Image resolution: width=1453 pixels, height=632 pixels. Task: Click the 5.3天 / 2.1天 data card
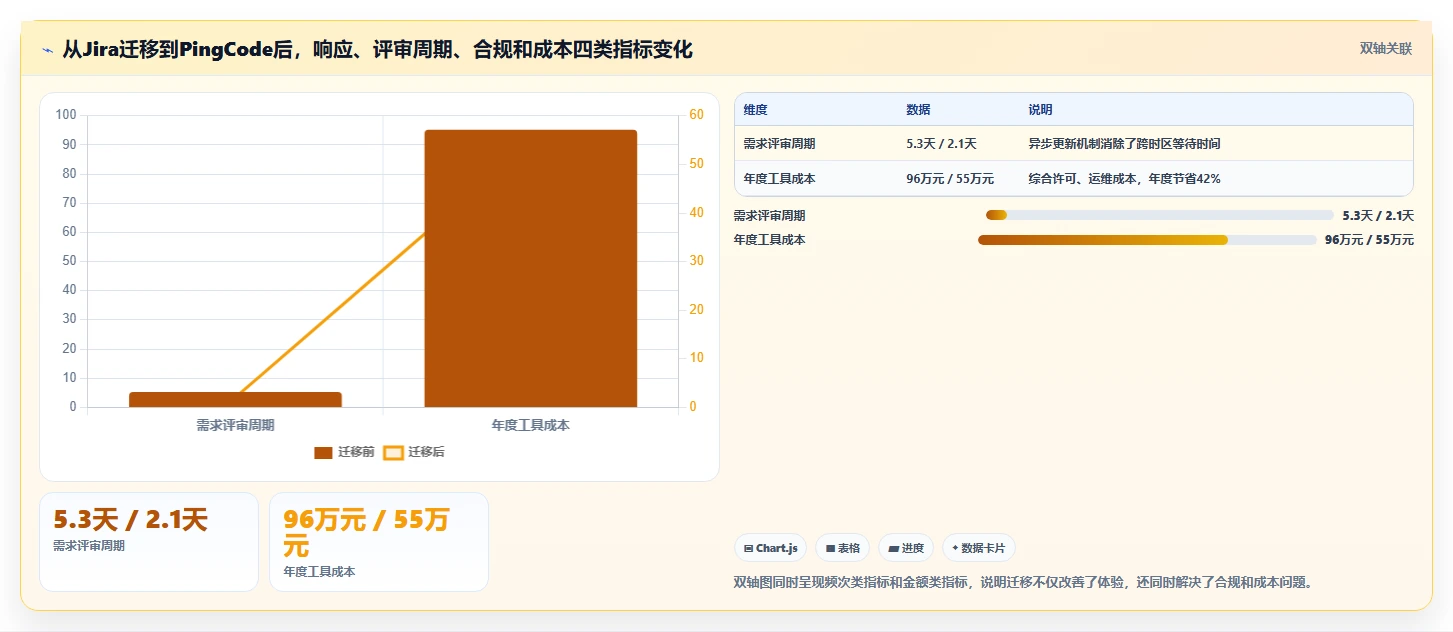149,541
